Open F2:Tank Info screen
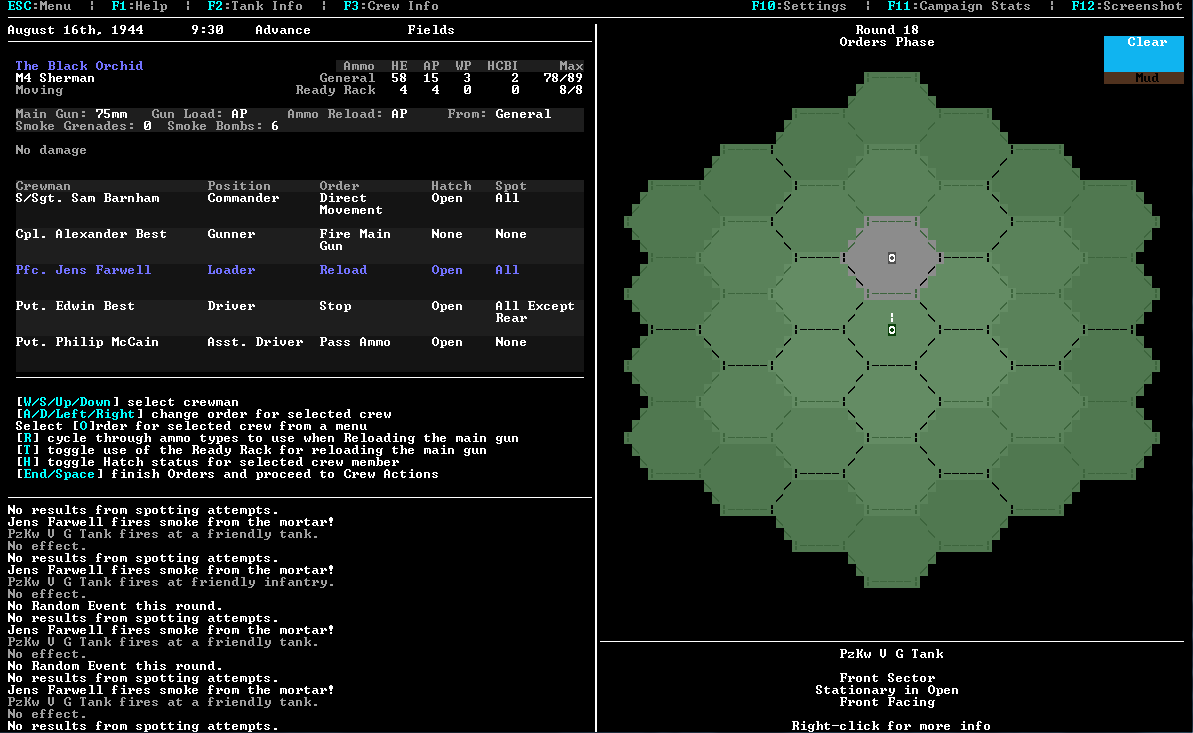The width and height of the screenshot is (1193, 733). [x=255, y=6]
